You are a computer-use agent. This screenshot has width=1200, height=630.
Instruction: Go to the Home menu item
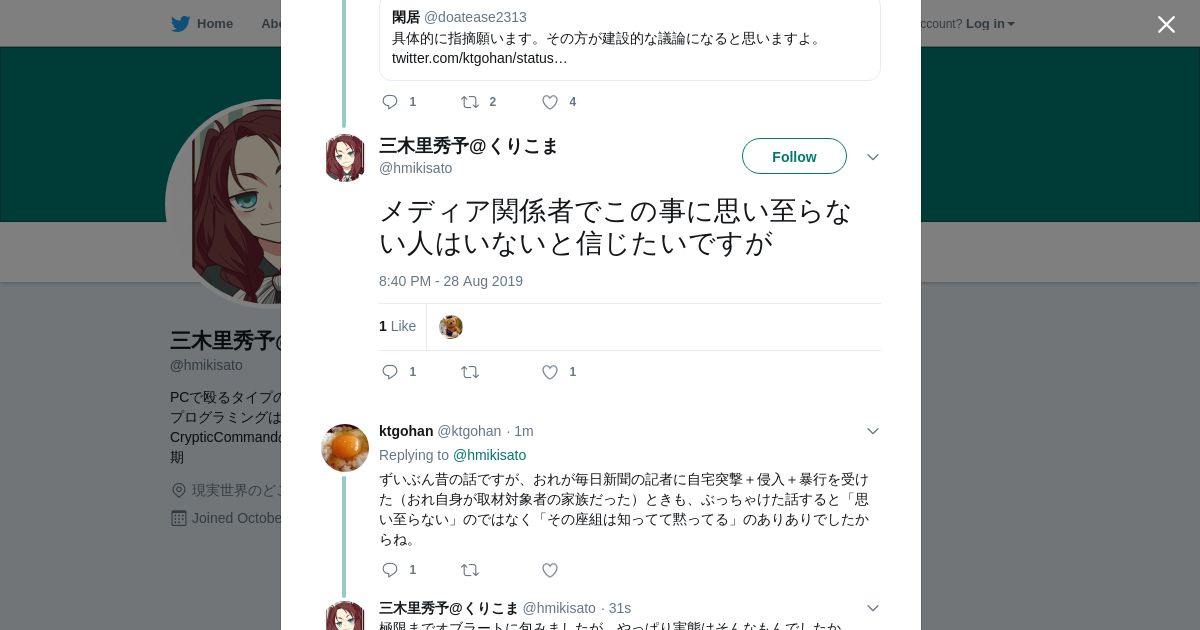pos(215,24)
